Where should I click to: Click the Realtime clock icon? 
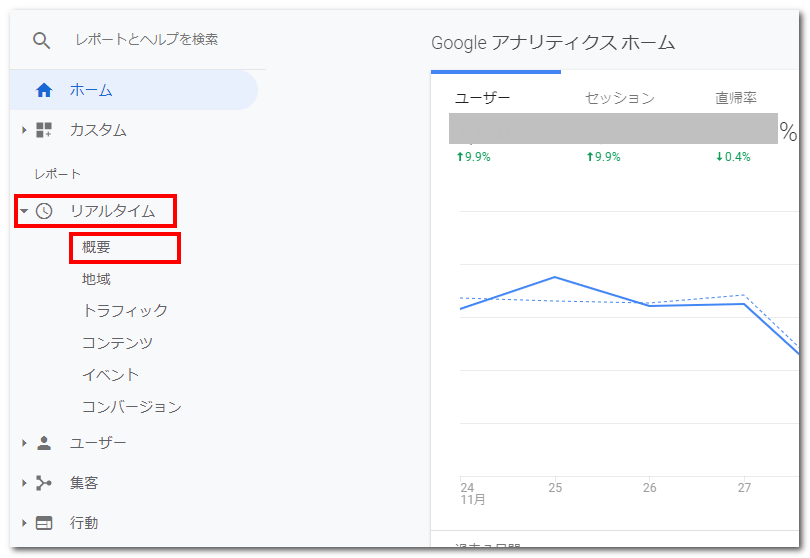pyautogui.click(x=43, y=211)
